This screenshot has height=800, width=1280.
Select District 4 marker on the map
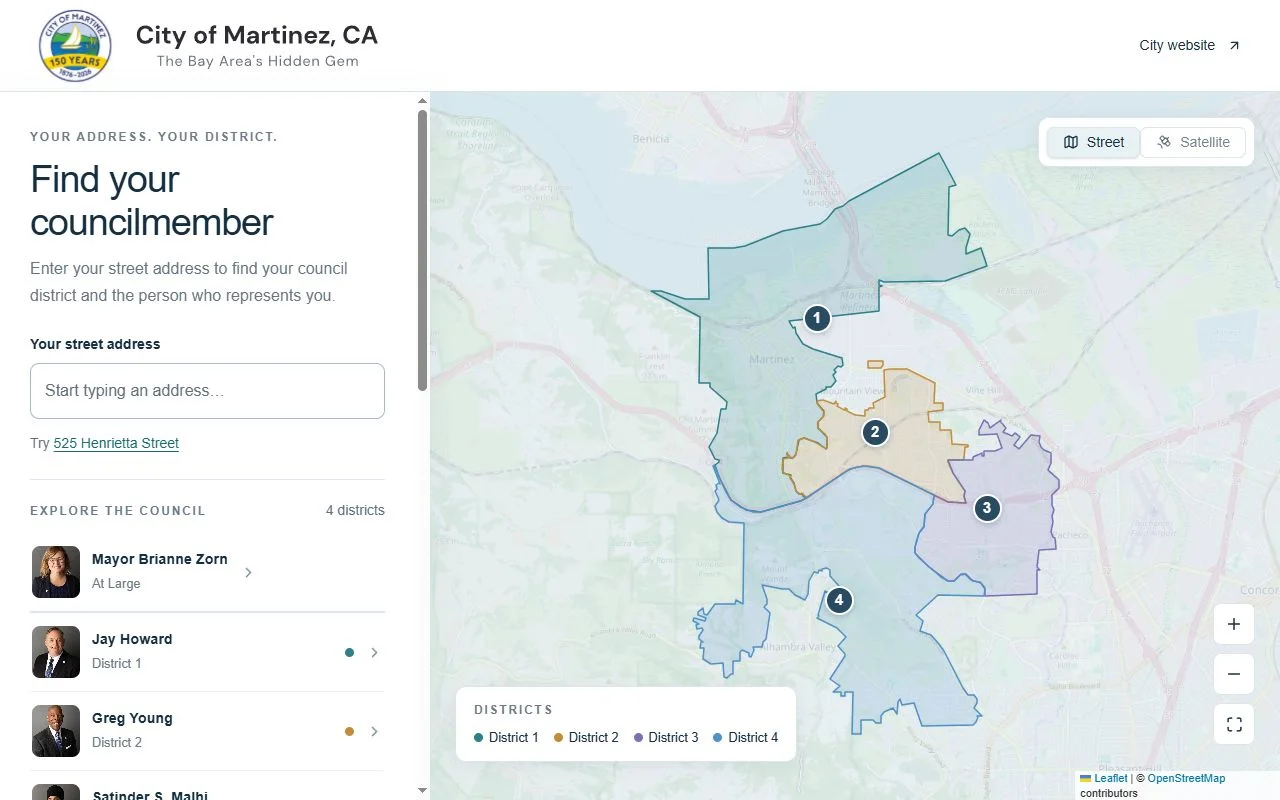(839, 601)
